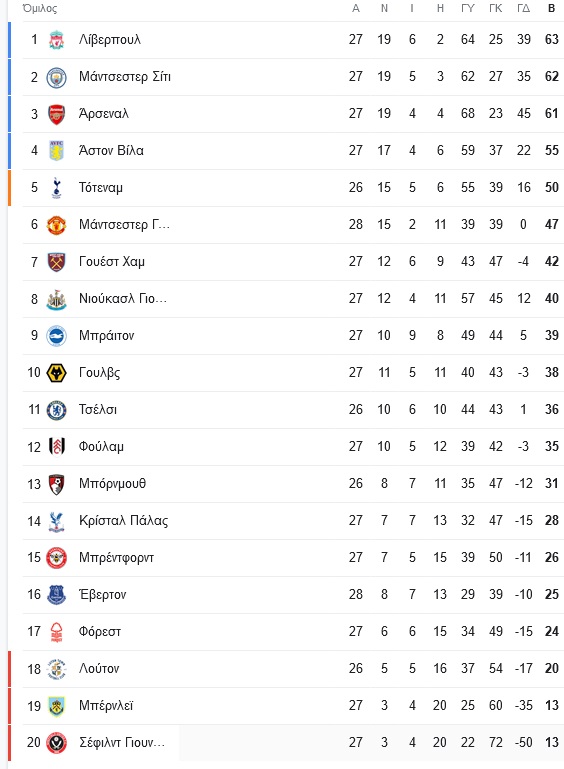
Task: Click the Everton crest icon
Action: click(x=56, y=595)
